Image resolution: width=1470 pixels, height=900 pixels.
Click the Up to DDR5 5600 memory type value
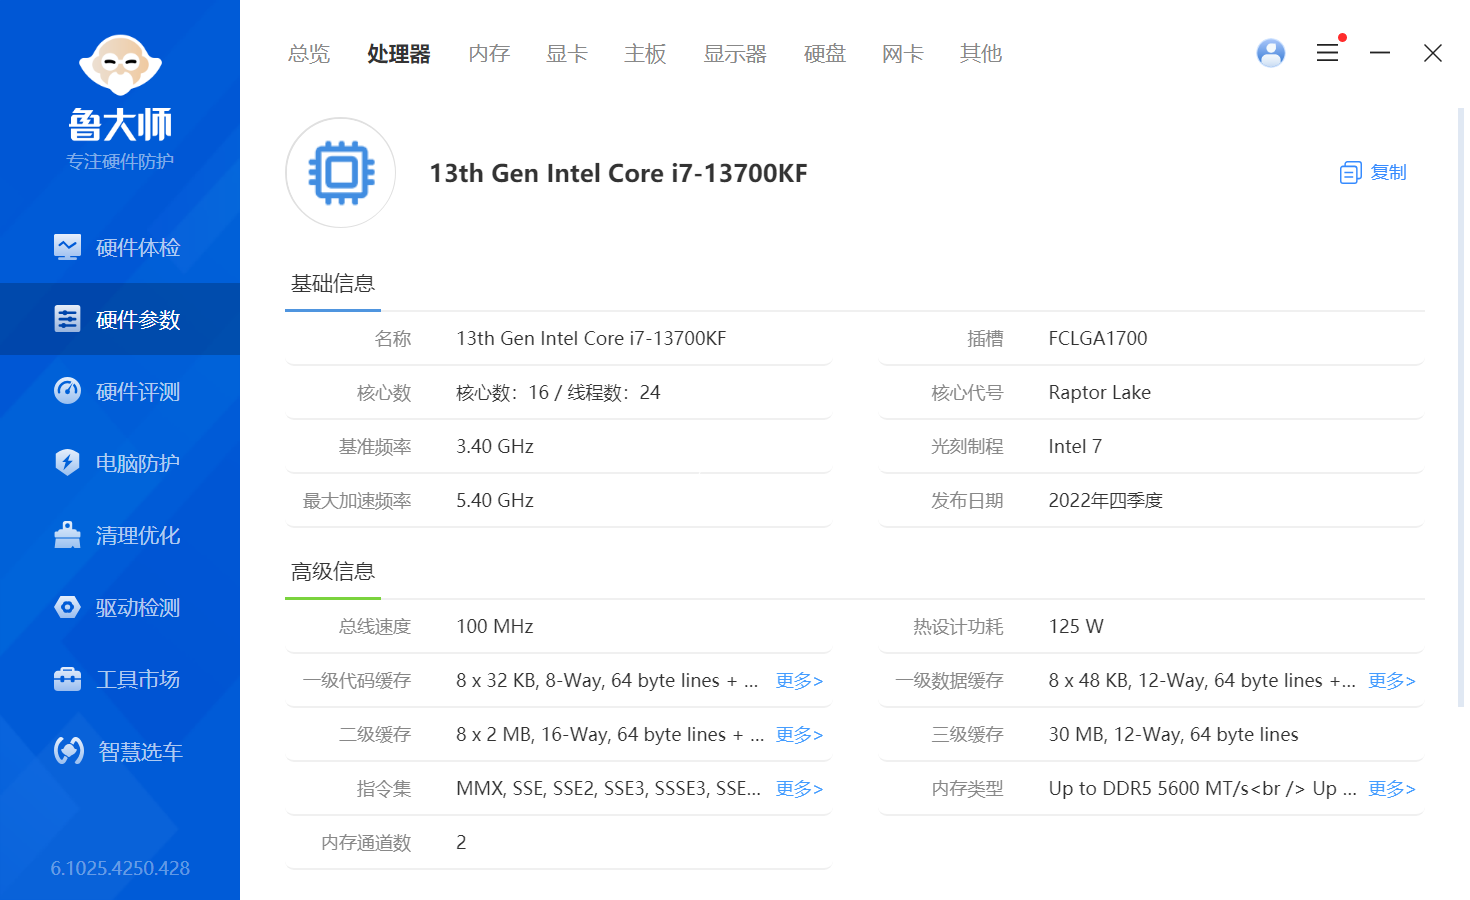tap(1202, 789)
